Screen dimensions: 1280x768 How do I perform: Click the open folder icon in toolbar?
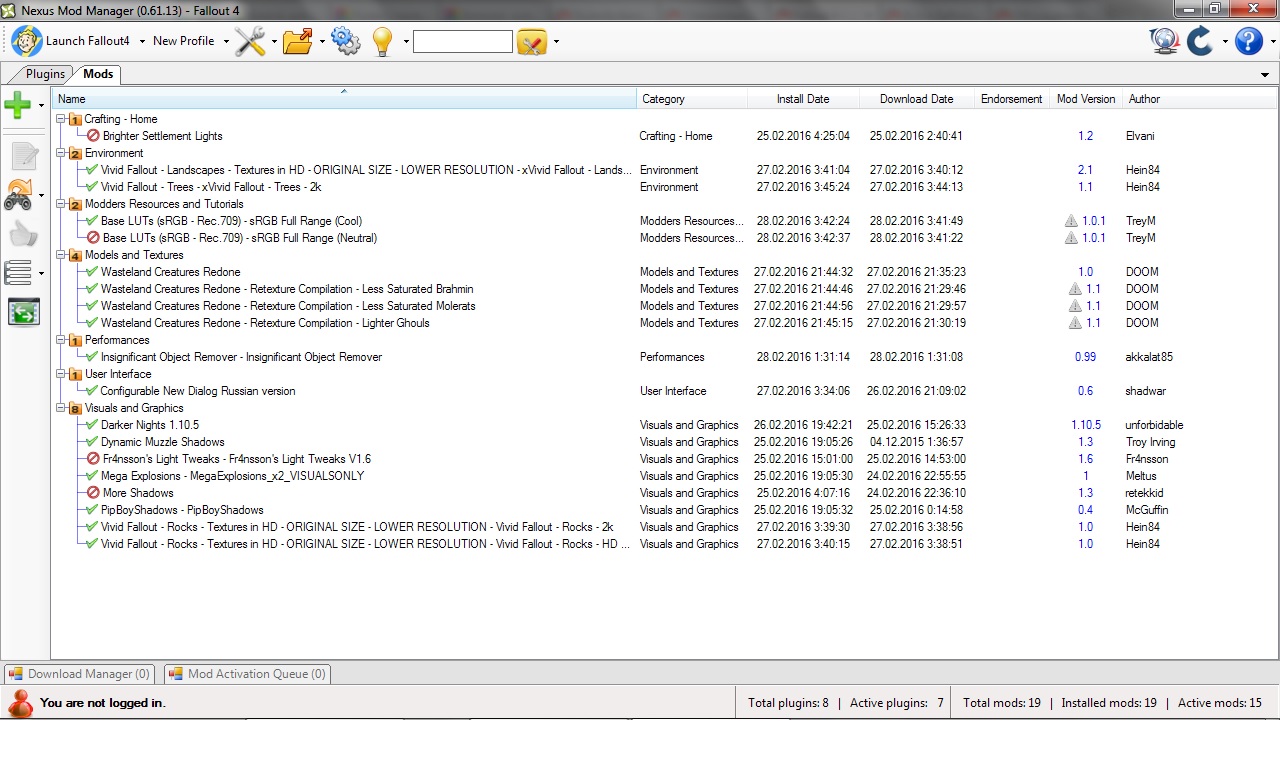pyautogui.click(x=298, y=41)
